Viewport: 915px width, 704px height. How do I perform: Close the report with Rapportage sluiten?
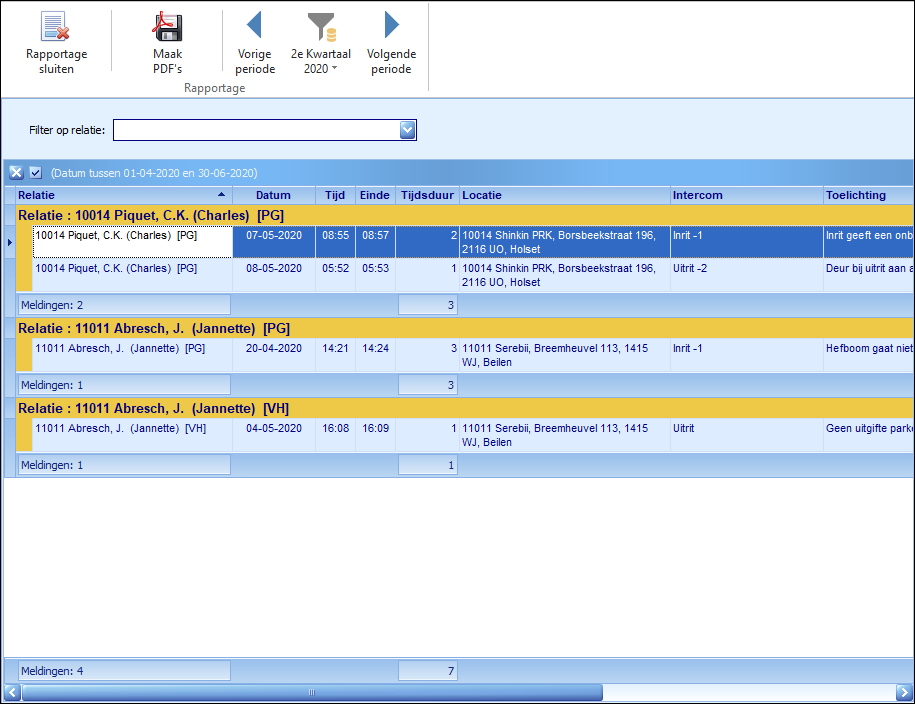56,43
